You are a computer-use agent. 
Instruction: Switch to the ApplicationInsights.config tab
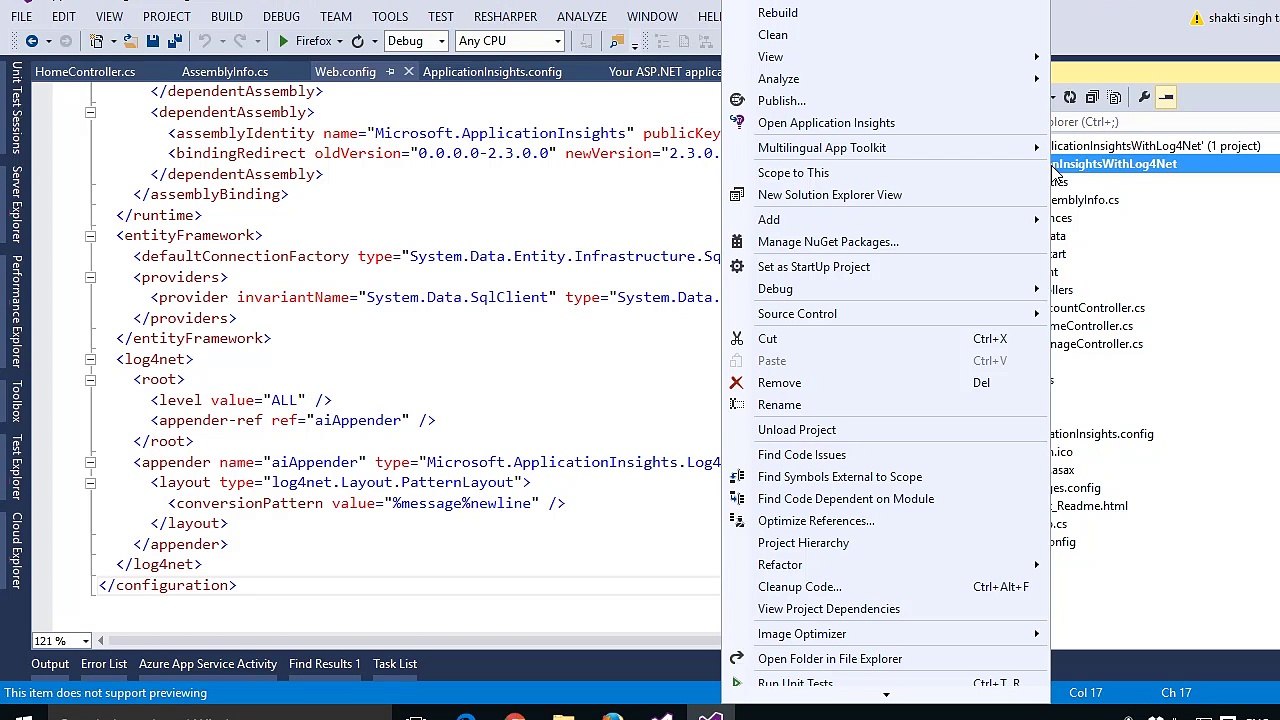click(x=492, y=72)
